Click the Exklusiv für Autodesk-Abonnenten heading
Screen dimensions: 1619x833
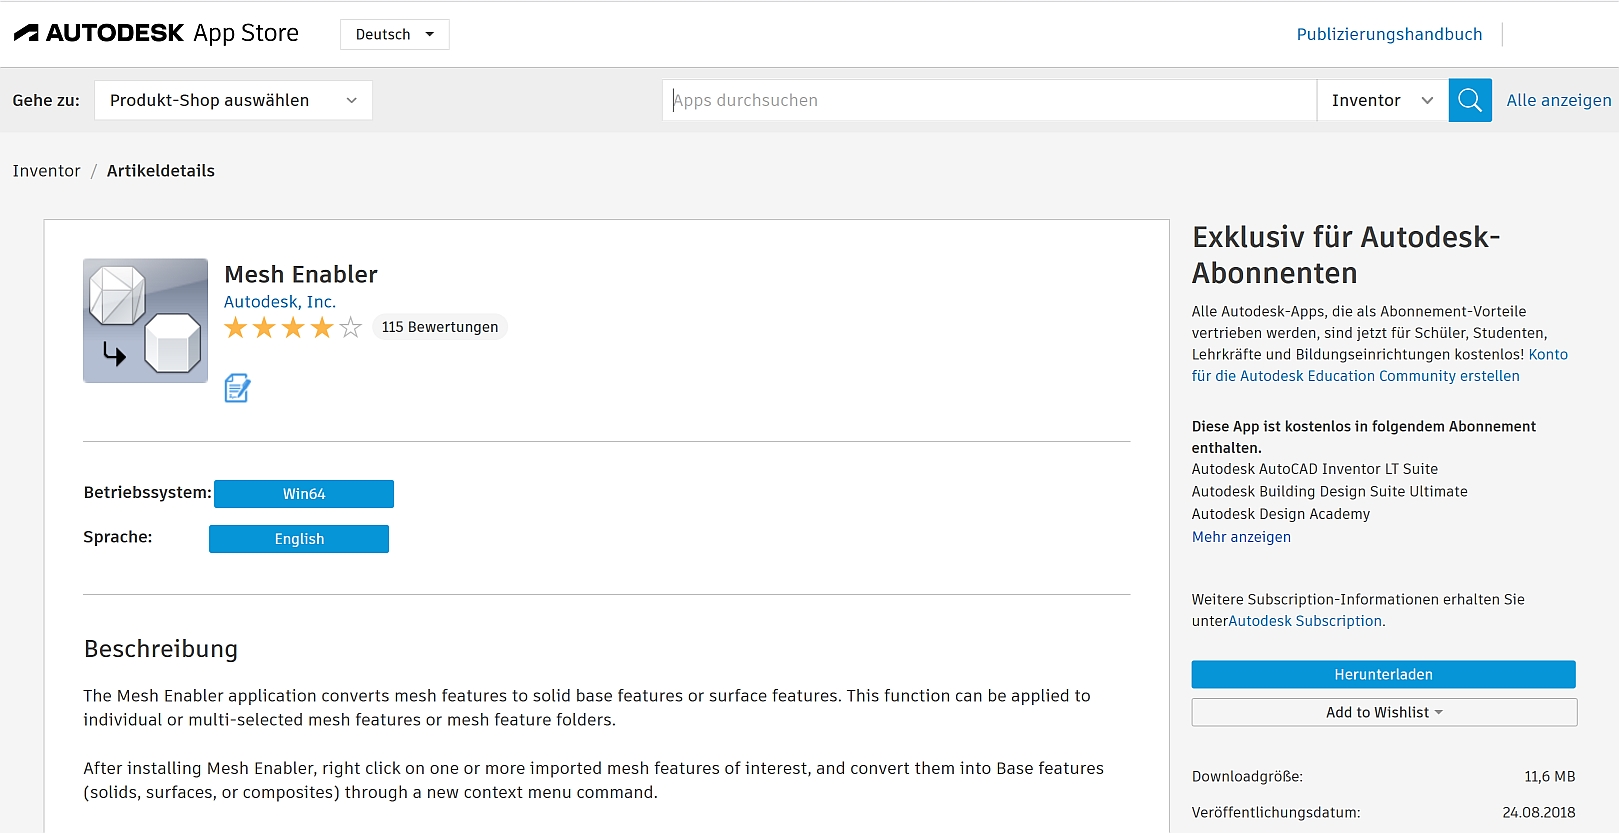tap(1345, 255)
